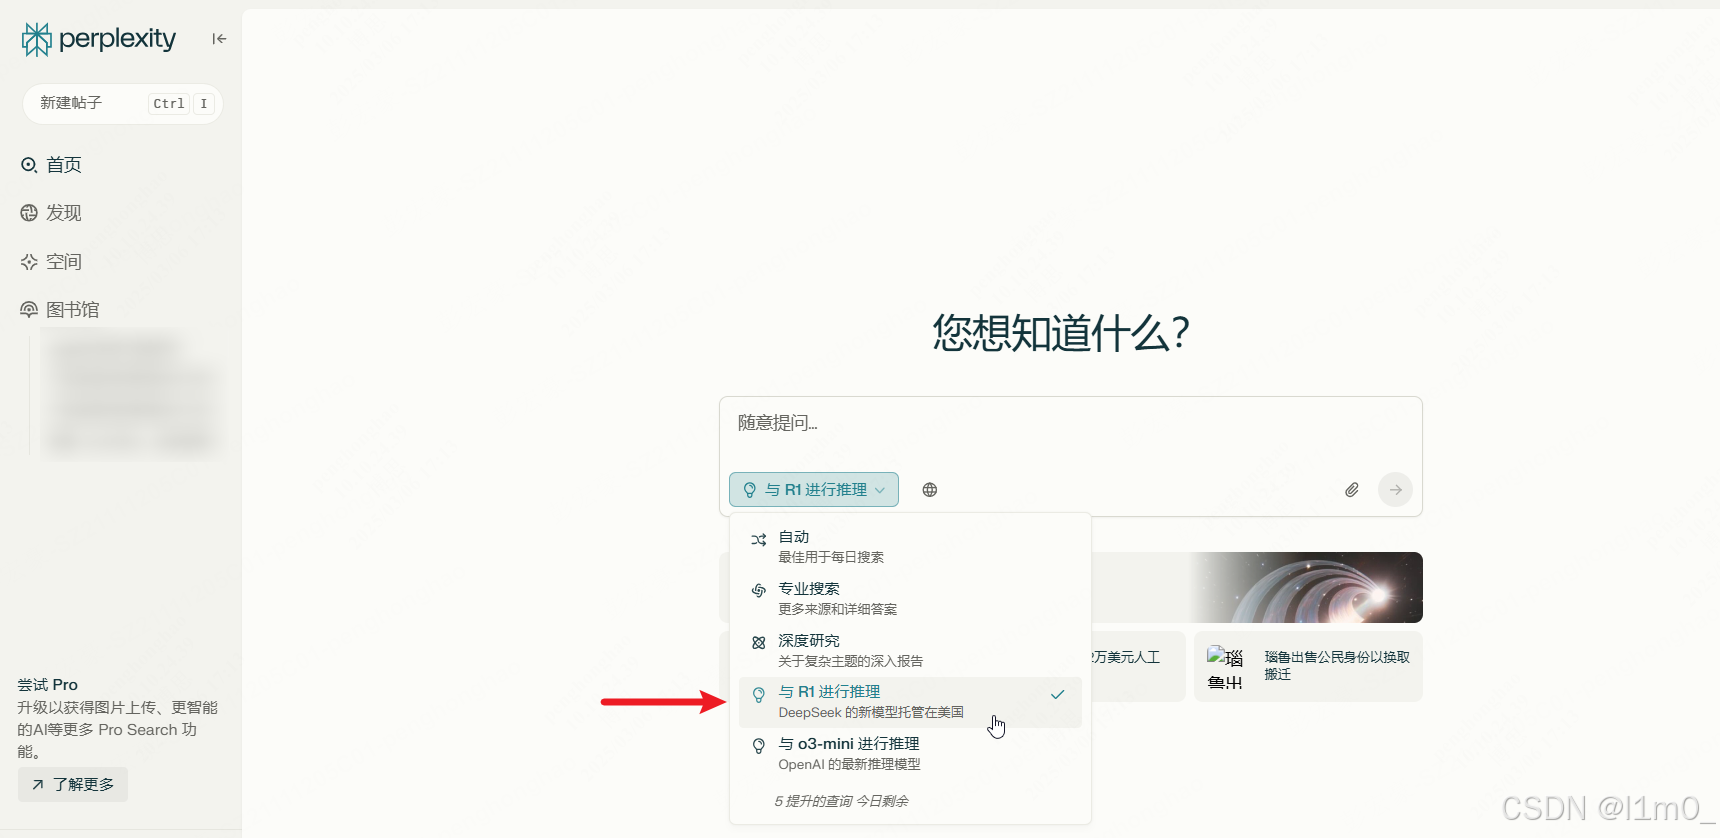Open 图书馆 library page
Screen dimensions: 1720x838
coord(60,310)
